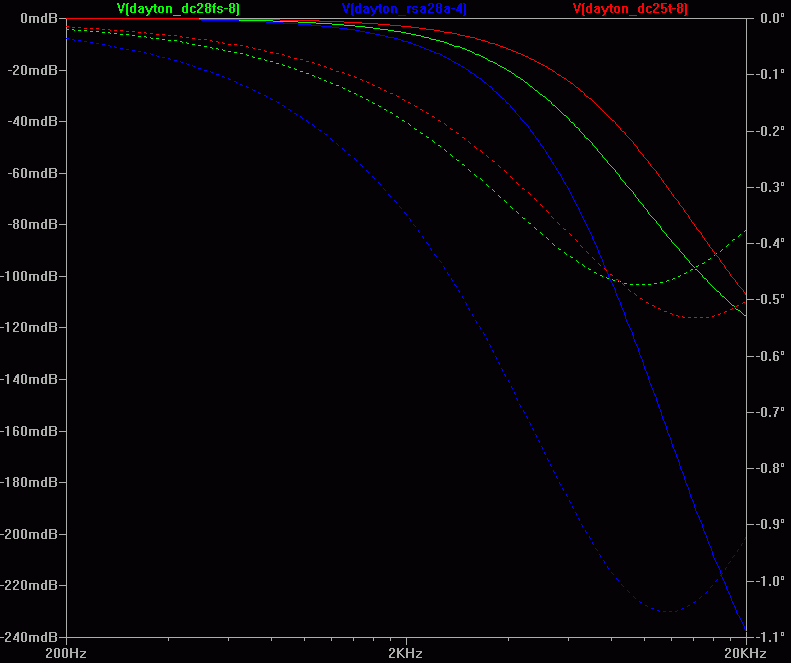Image resolution: width=791 pixels, height=663 pixels.
Task: Click the -1.1° phase axis label
Action: coord(769,637)
